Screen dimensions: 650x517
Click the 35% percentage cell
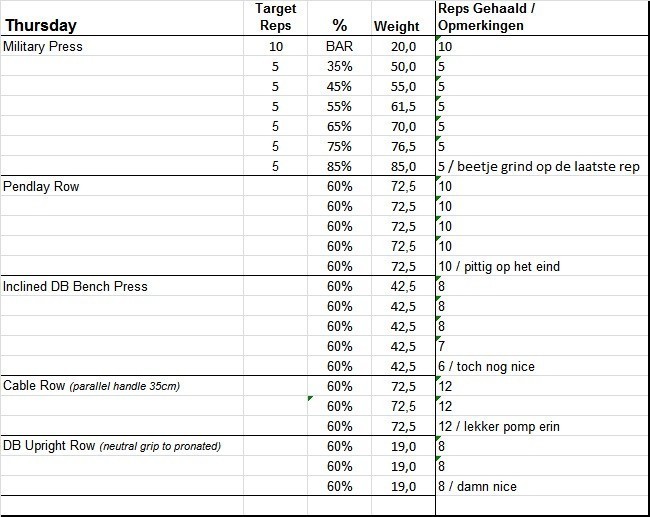point(339,66)
